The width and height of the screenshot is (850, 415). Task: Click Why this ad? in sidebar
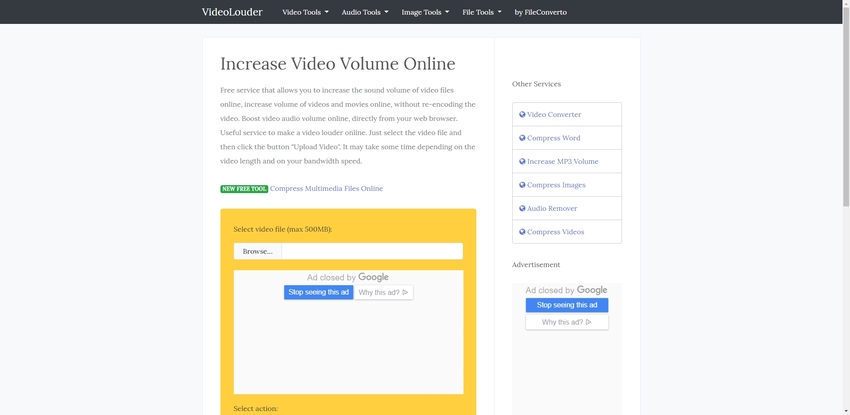(567, 322)
